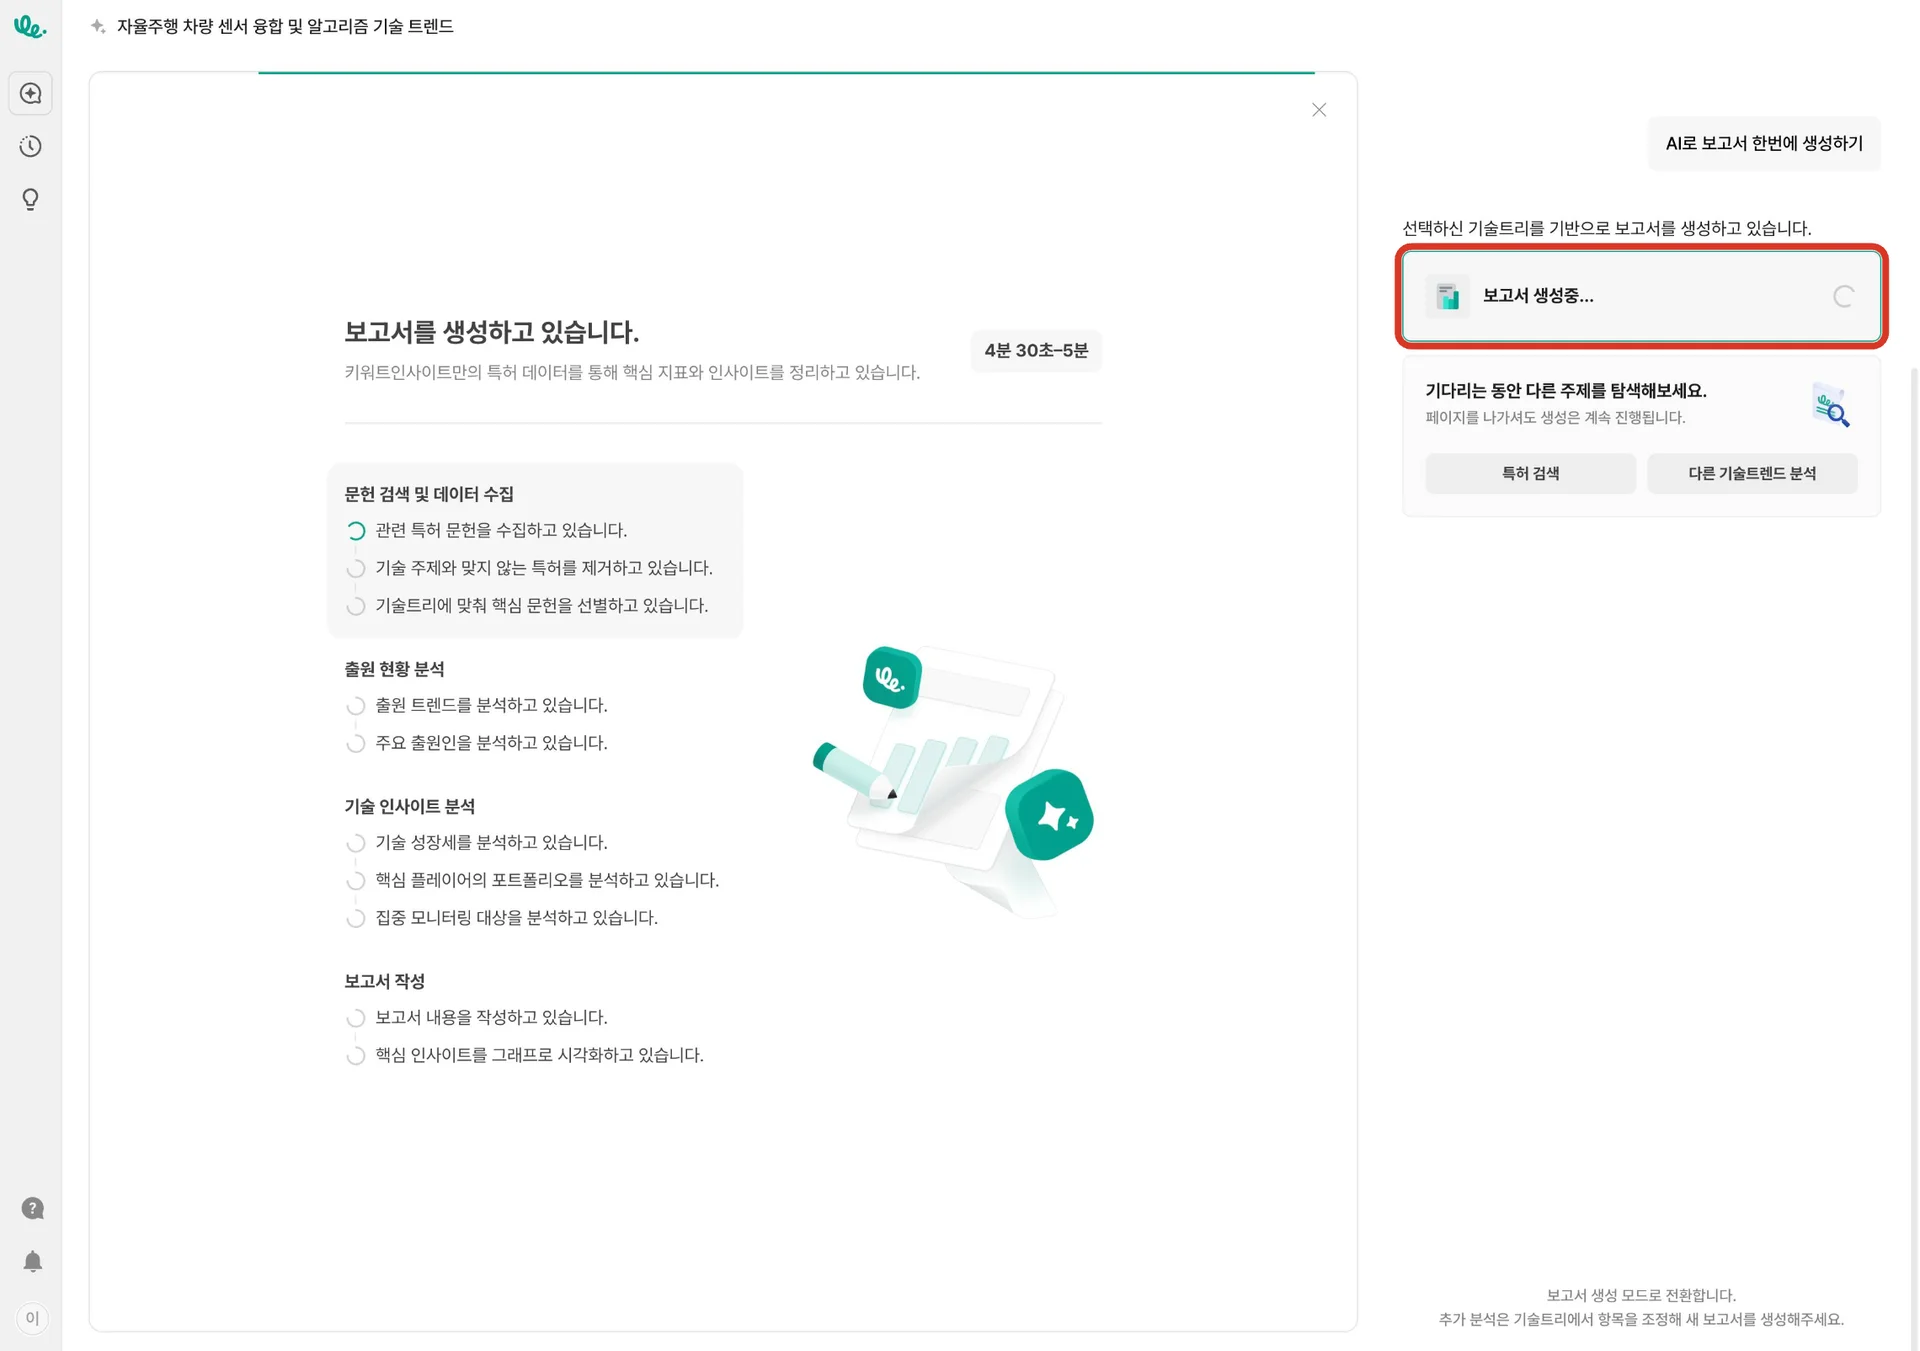Click the Keywert logo in sidebar

click(29, 27)
